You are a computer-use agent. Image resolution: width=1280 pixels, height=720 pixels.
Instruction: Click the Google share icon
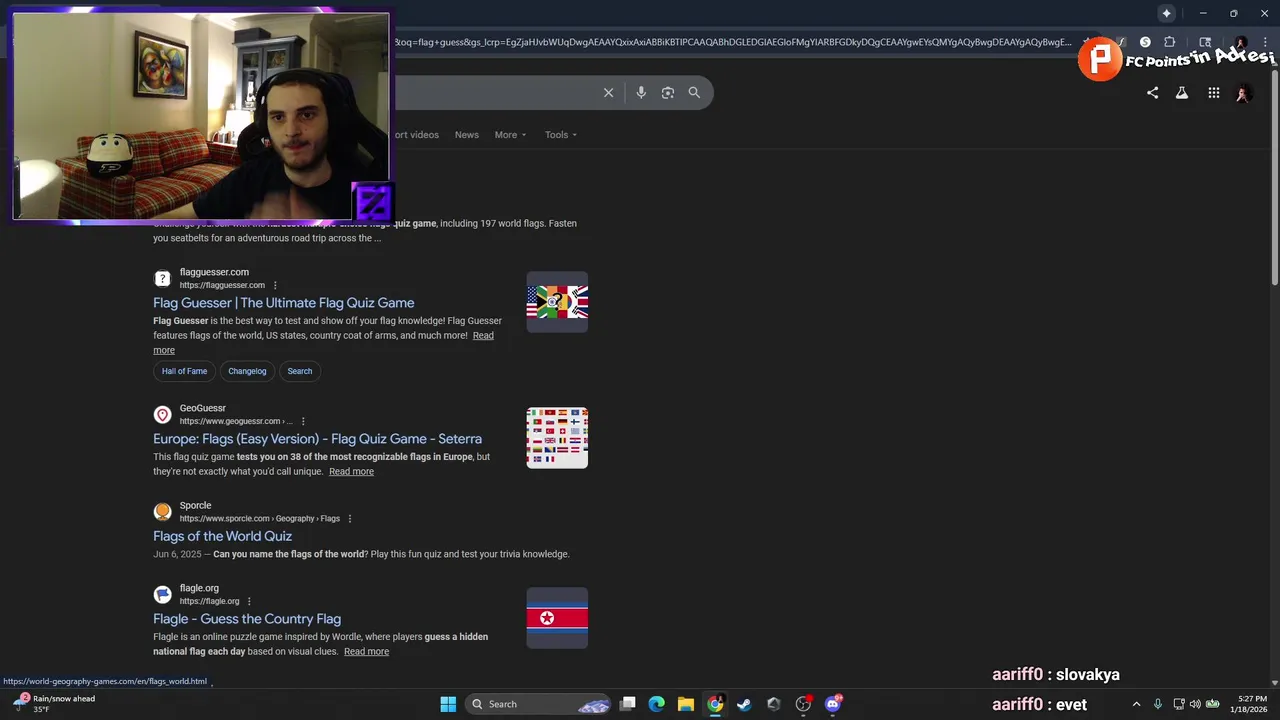point(1152,93)
